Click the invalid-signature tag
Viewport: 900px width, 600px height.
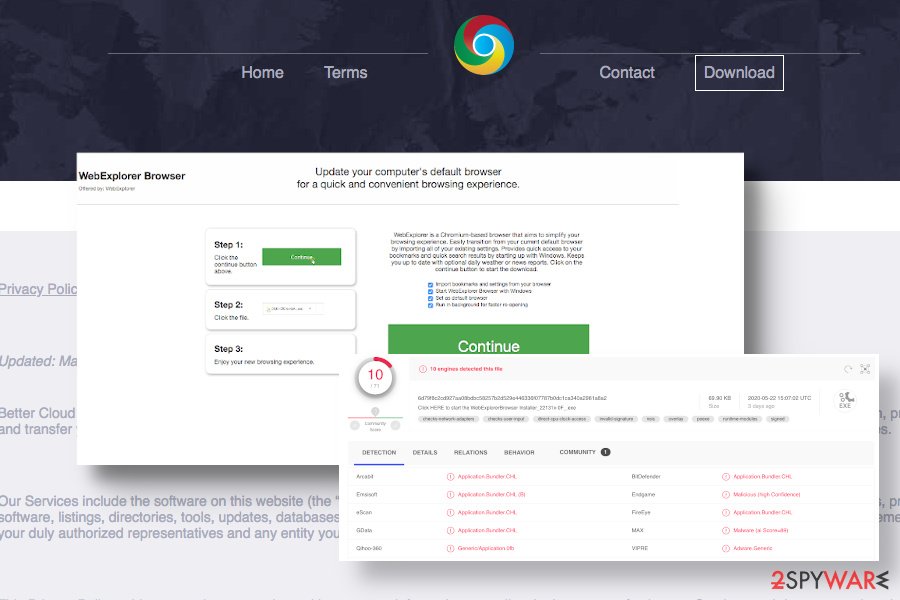[x=616, y=419]
